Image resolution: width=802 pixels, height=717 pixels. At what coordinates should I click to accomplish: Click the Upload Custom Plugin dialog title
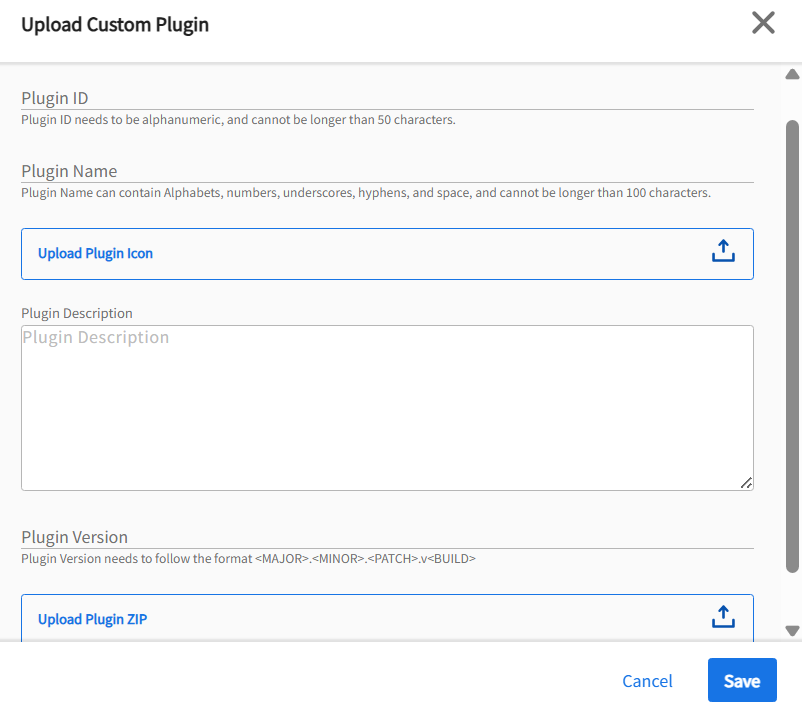tap(115, 25)
